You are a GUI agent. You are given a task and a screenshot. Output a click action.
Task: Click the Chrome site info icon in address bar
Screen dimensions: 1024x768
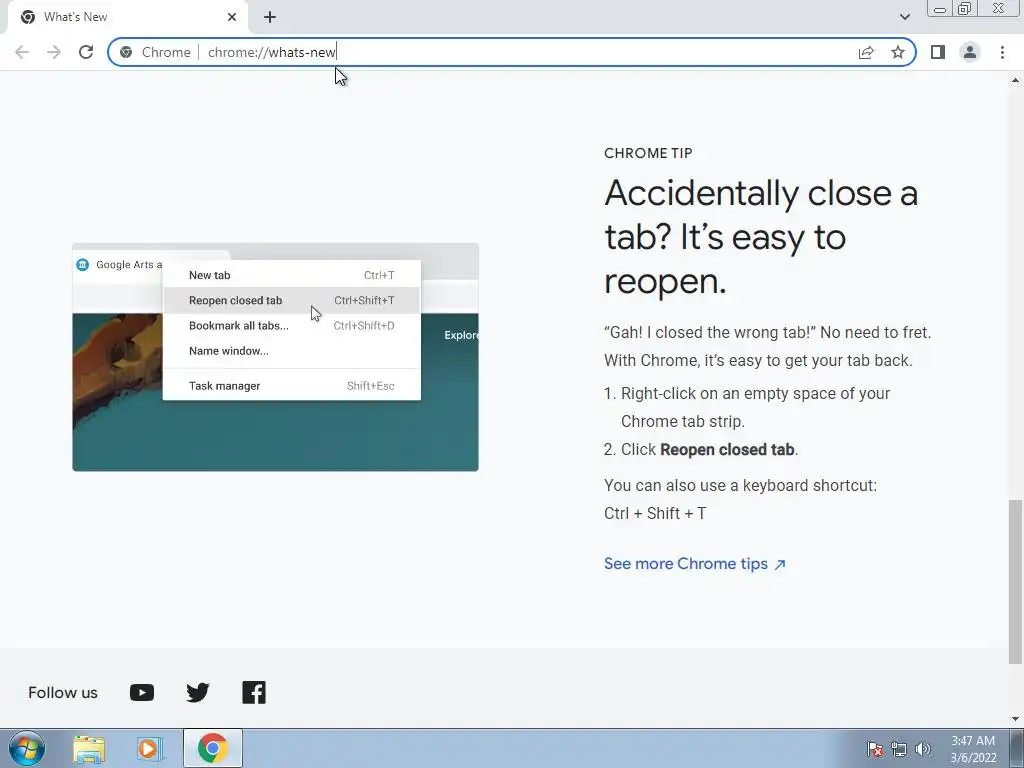126,52
